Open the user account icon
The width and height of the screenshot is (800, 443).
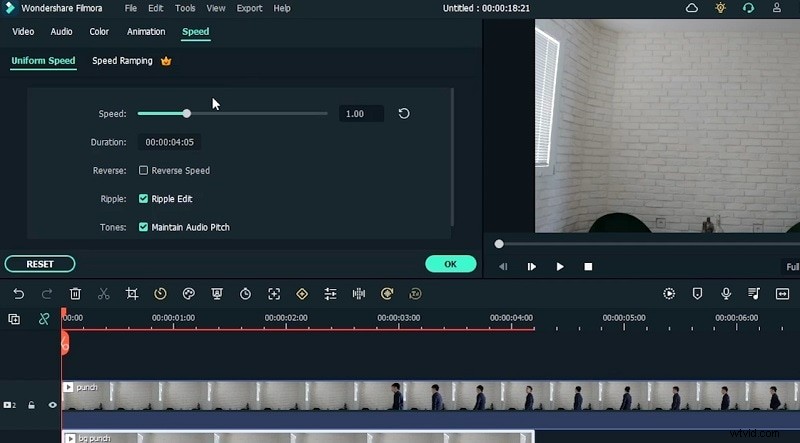[x=777, y=8]
